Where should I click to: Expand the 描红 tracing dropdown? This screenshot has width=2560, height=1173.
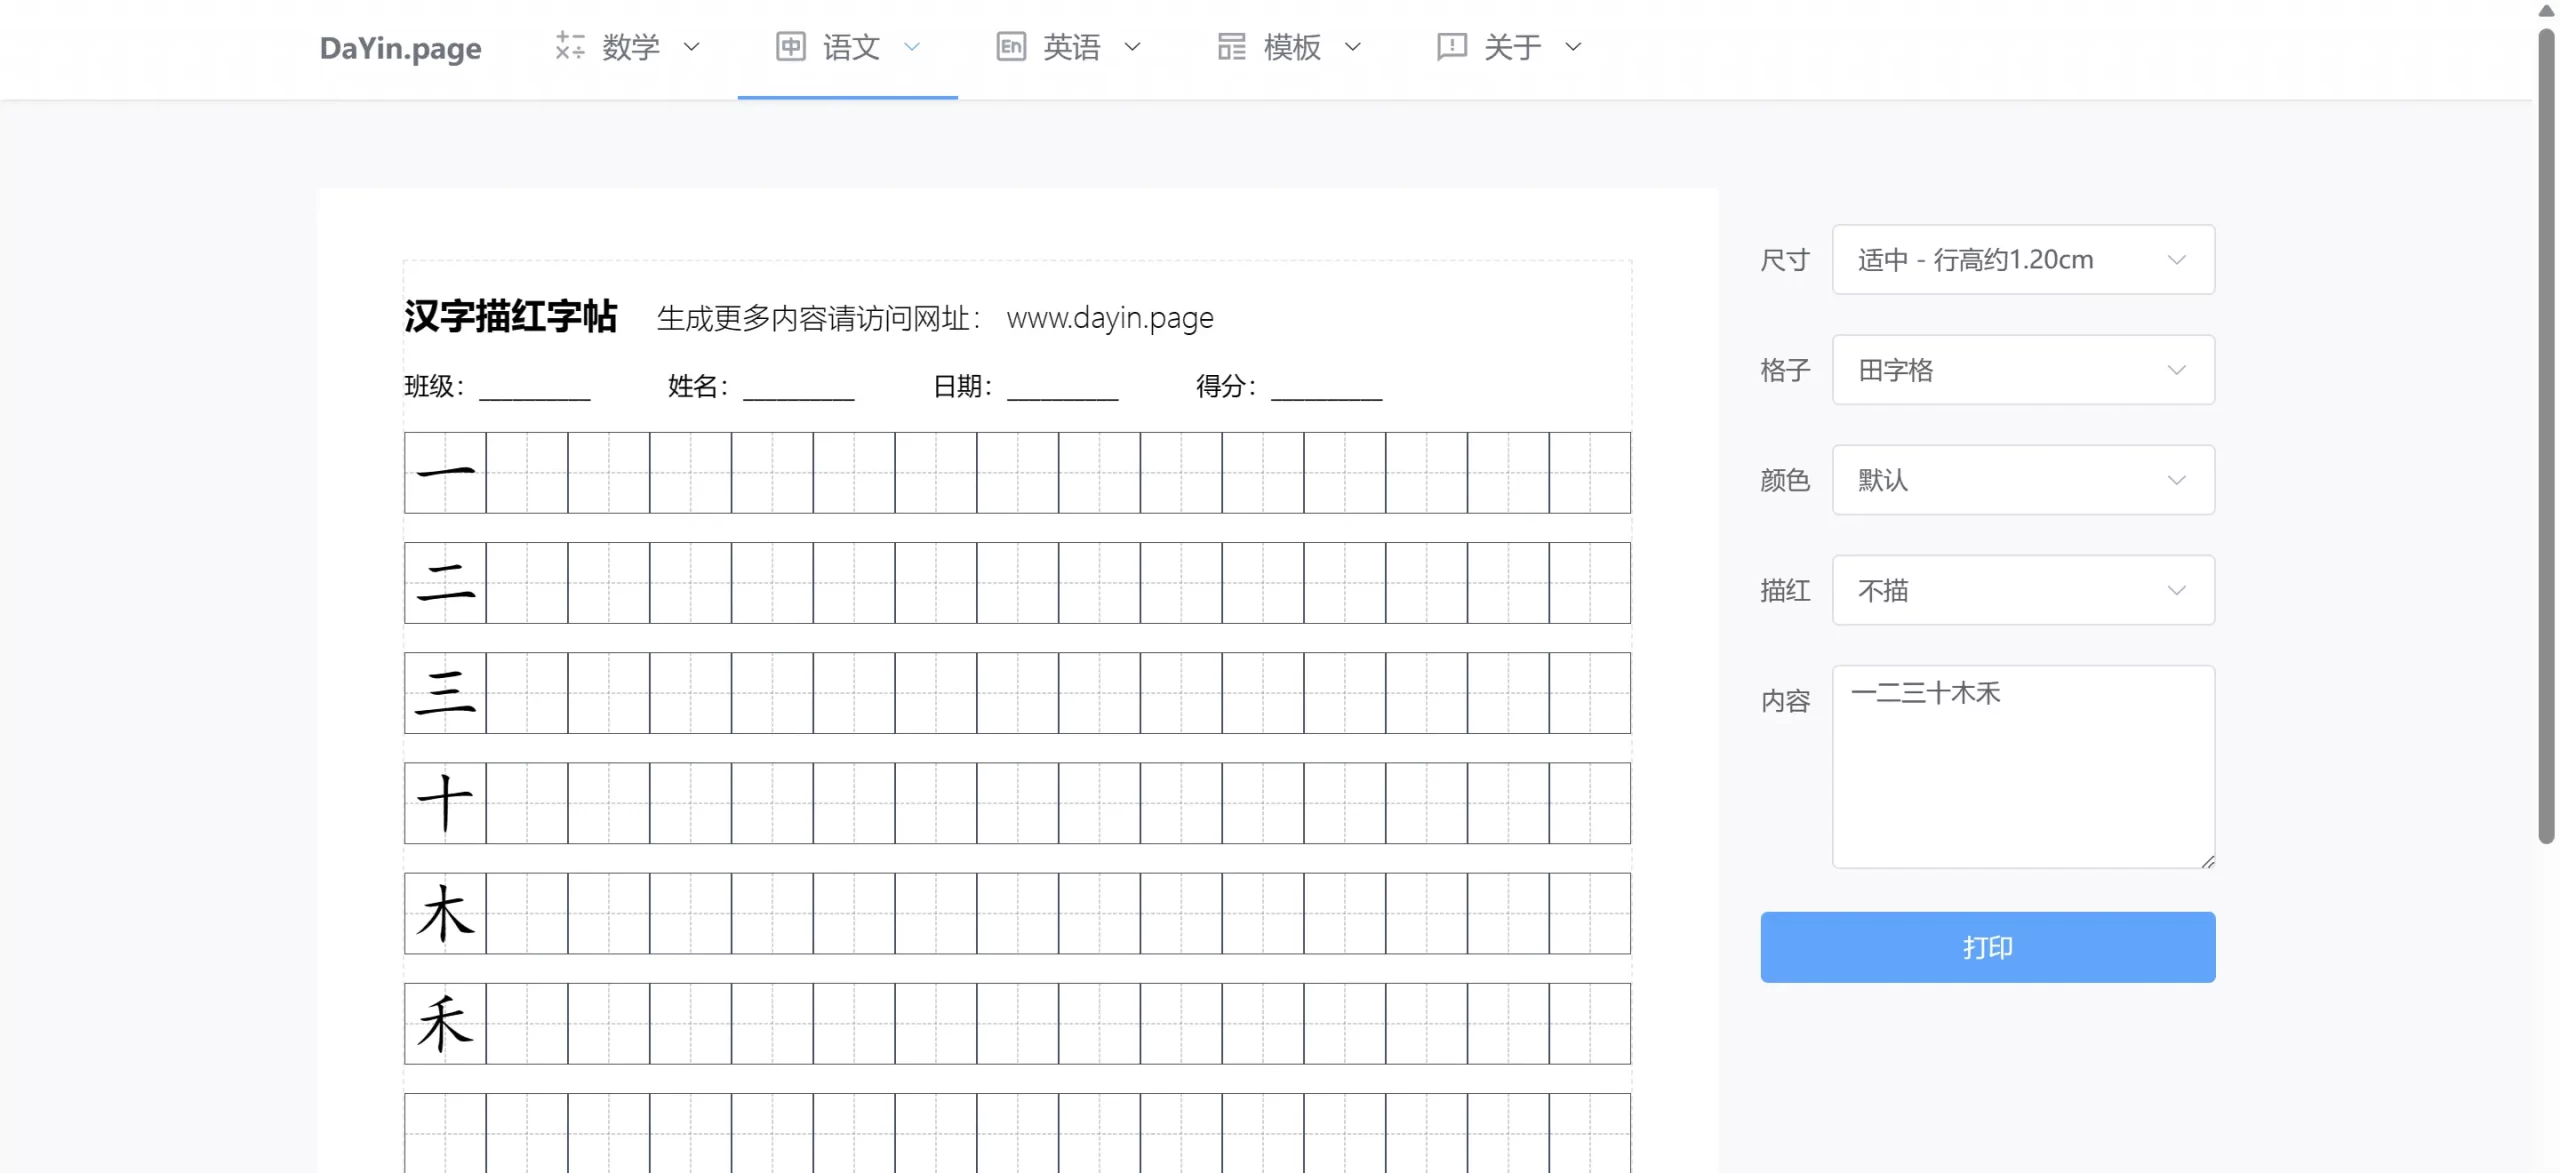tap(2022, 590)
